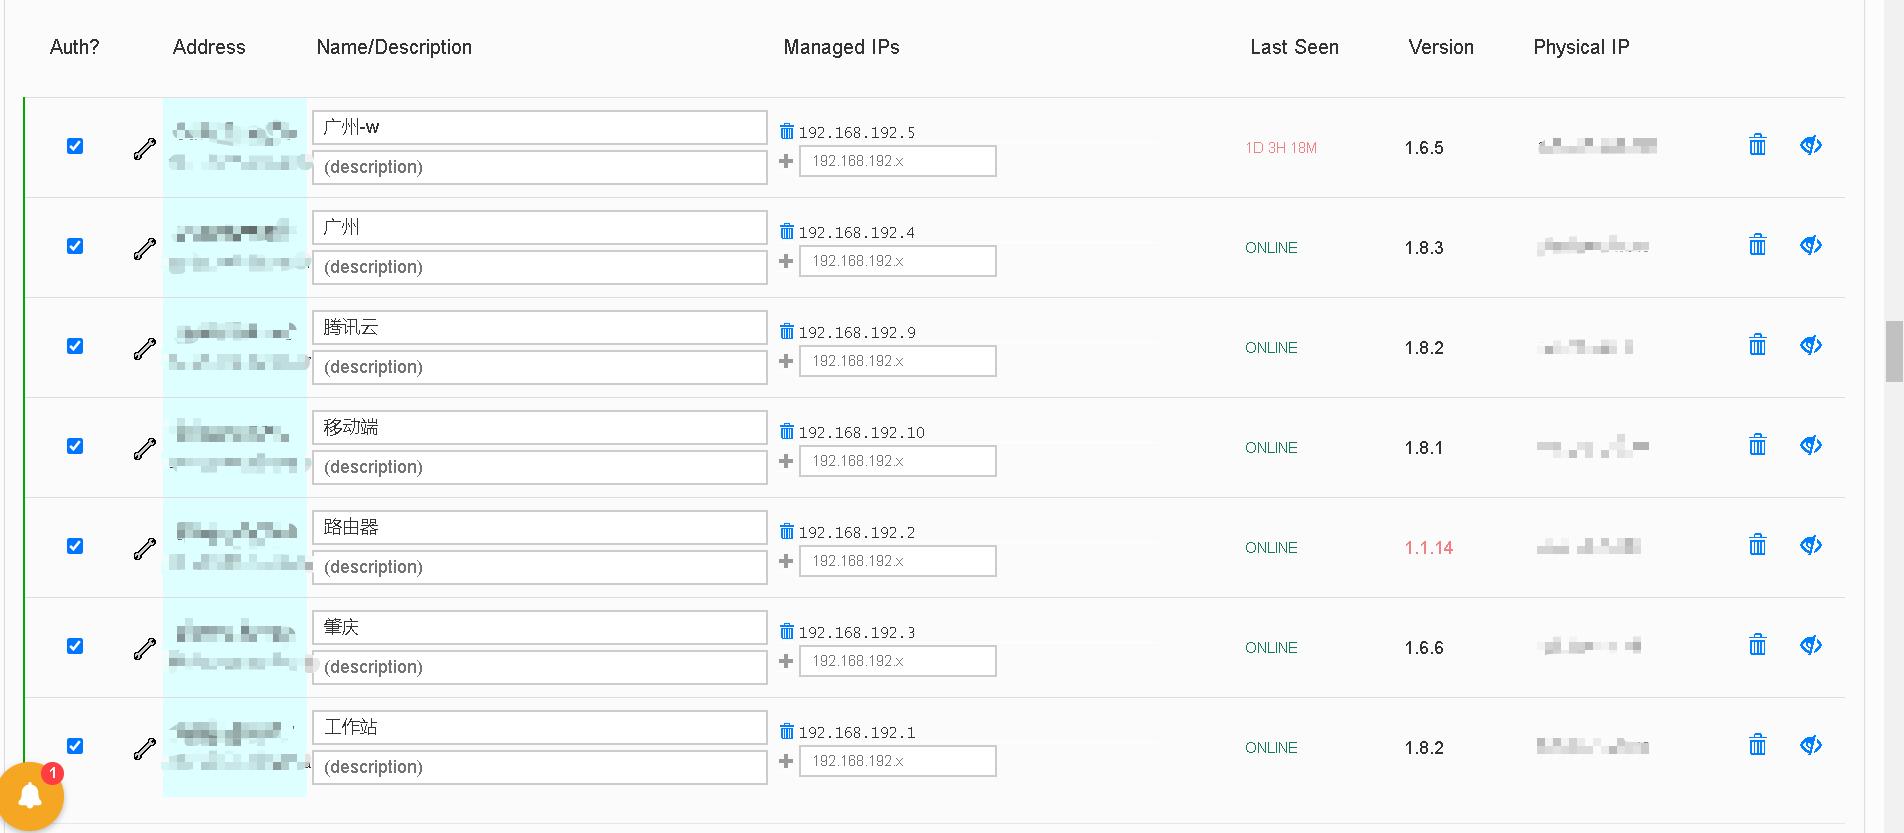Image resolution: width=1904 pixels, height=833 pixels.
Task: Hide the 广州 member using eye icon
Action: pyautogui.click(x=1811, y=245)
